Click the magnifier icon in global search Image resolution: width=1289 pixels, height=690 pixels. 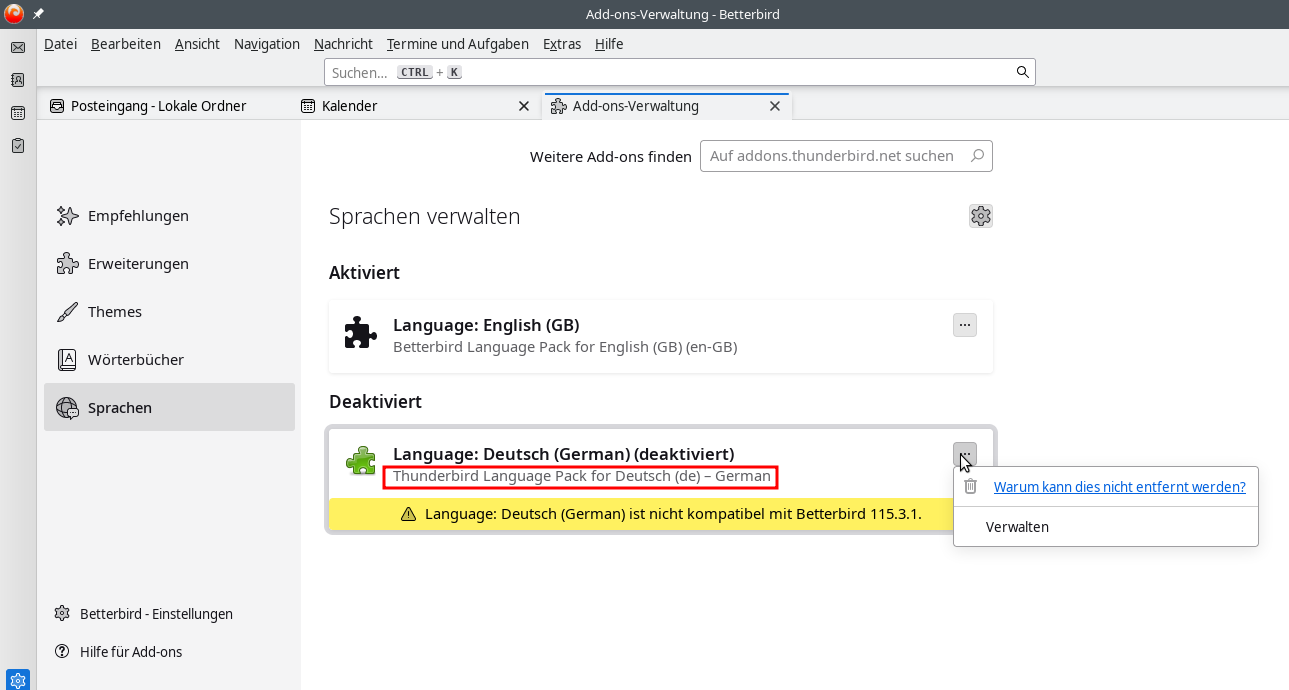coord(1022,72)
